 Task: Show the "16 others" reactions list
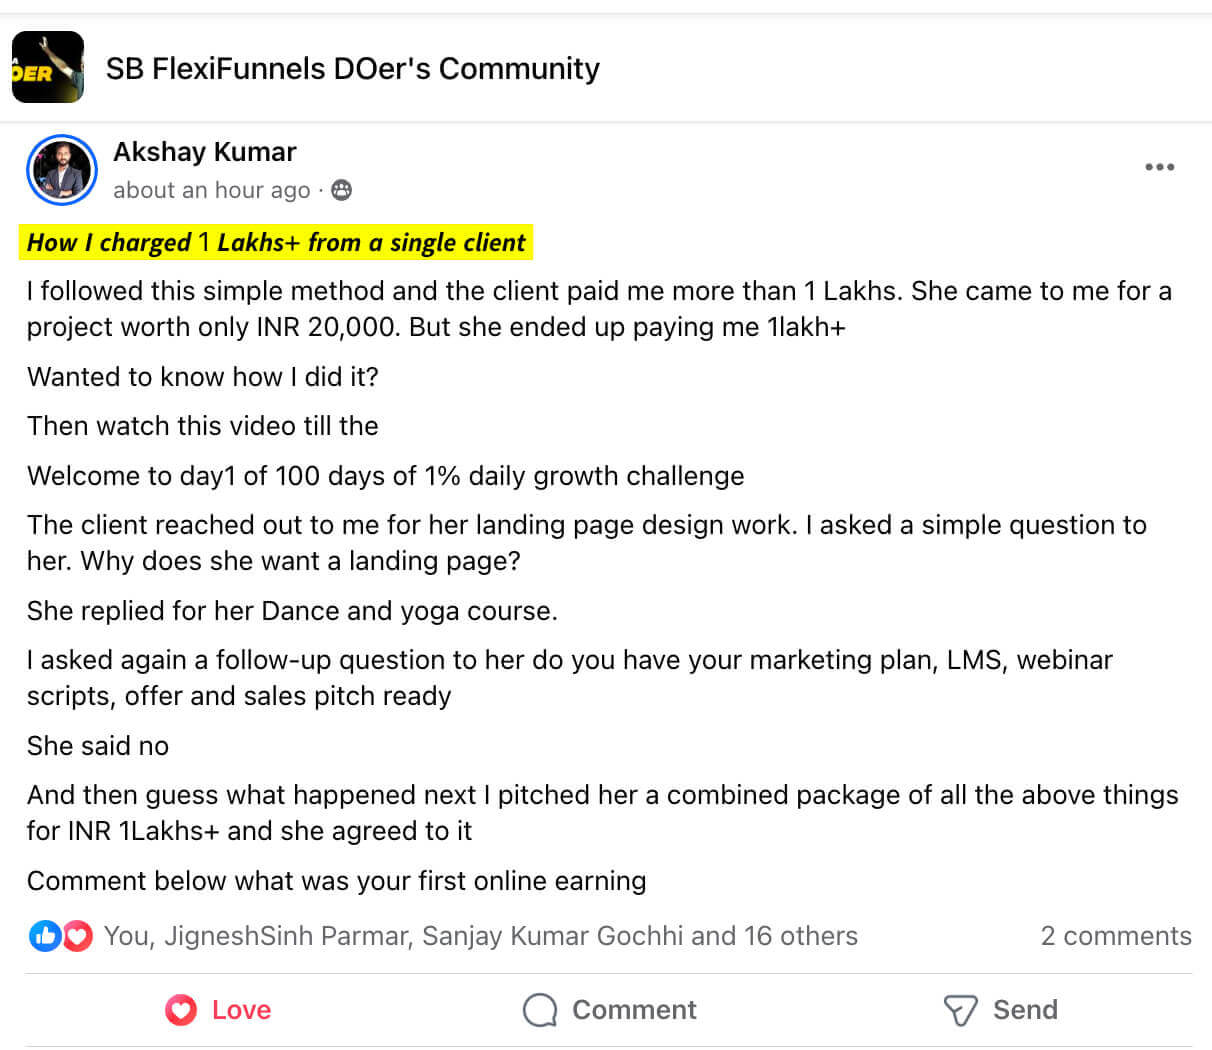[800, 936]
